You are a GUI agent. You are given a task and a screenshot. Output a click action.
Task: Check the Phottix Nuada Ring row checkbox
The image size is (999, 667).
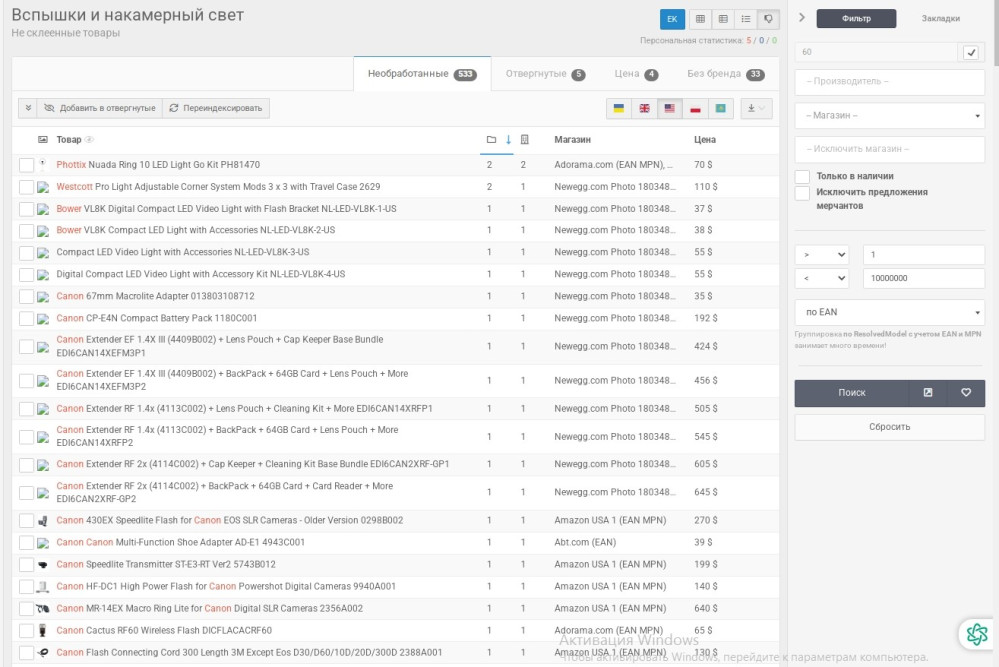tap(26, 165)
